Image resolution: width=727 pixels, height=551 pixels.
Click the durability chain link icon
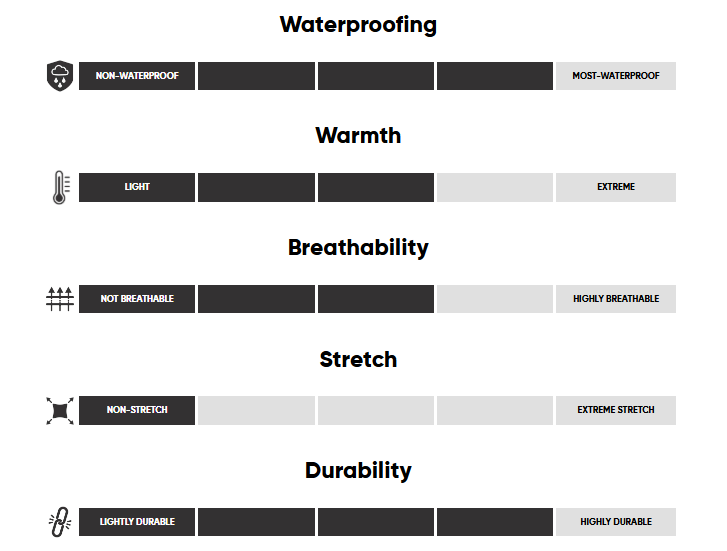coord(60,521)
